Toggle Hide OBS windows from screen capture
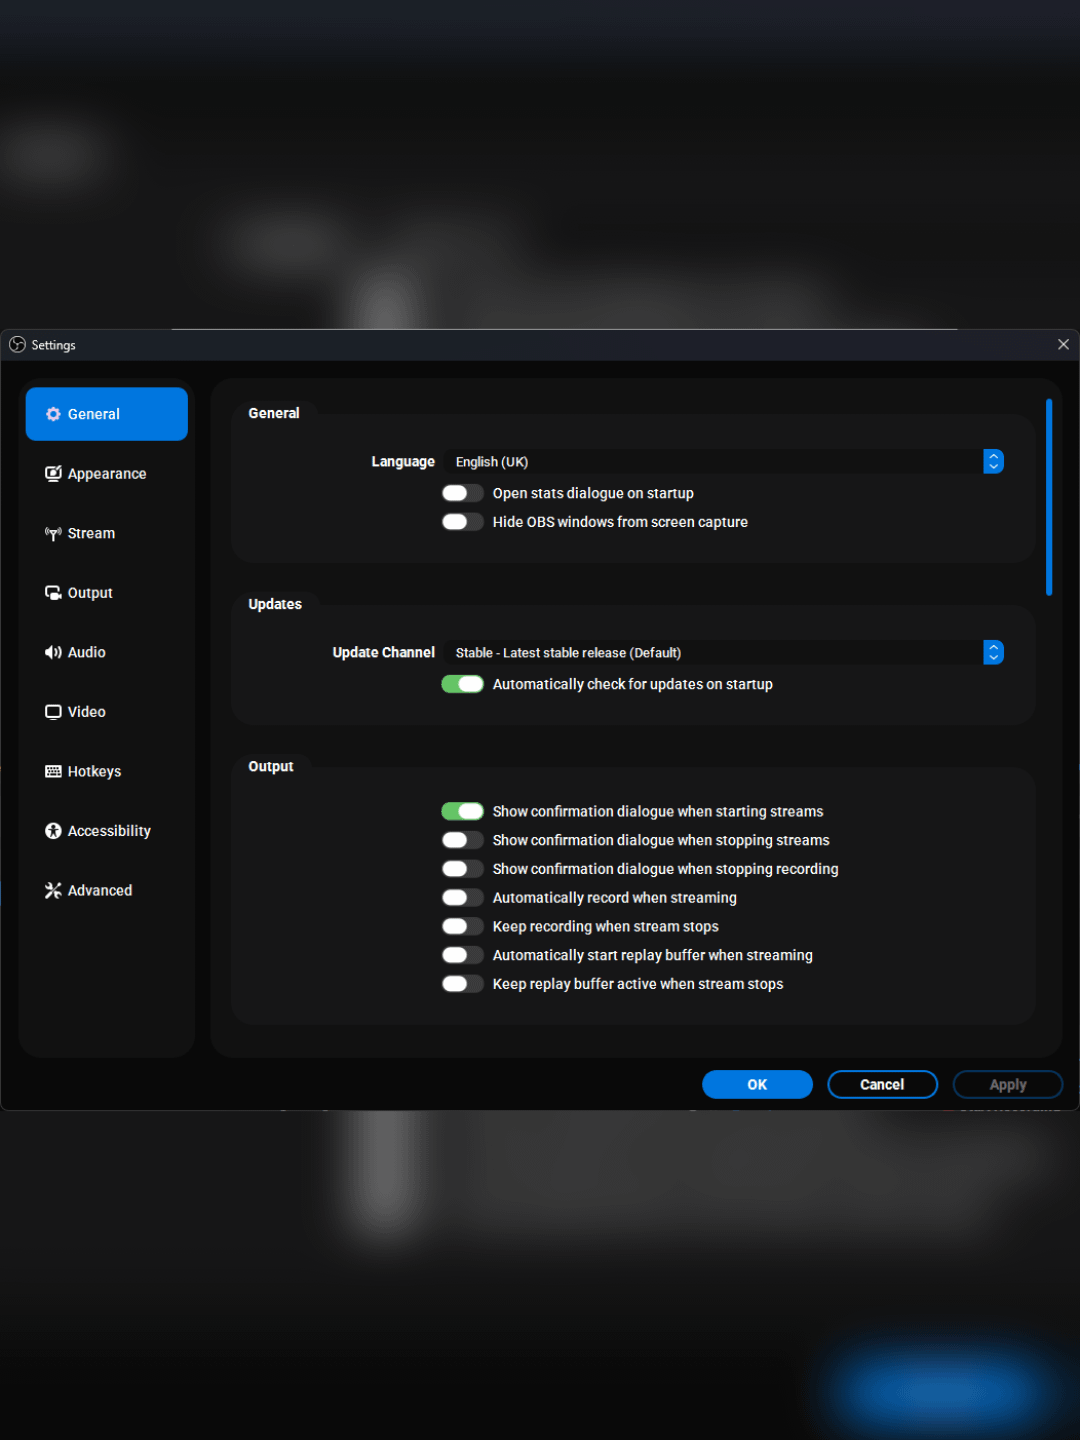1080x1440 pixels. click(462, 522)
